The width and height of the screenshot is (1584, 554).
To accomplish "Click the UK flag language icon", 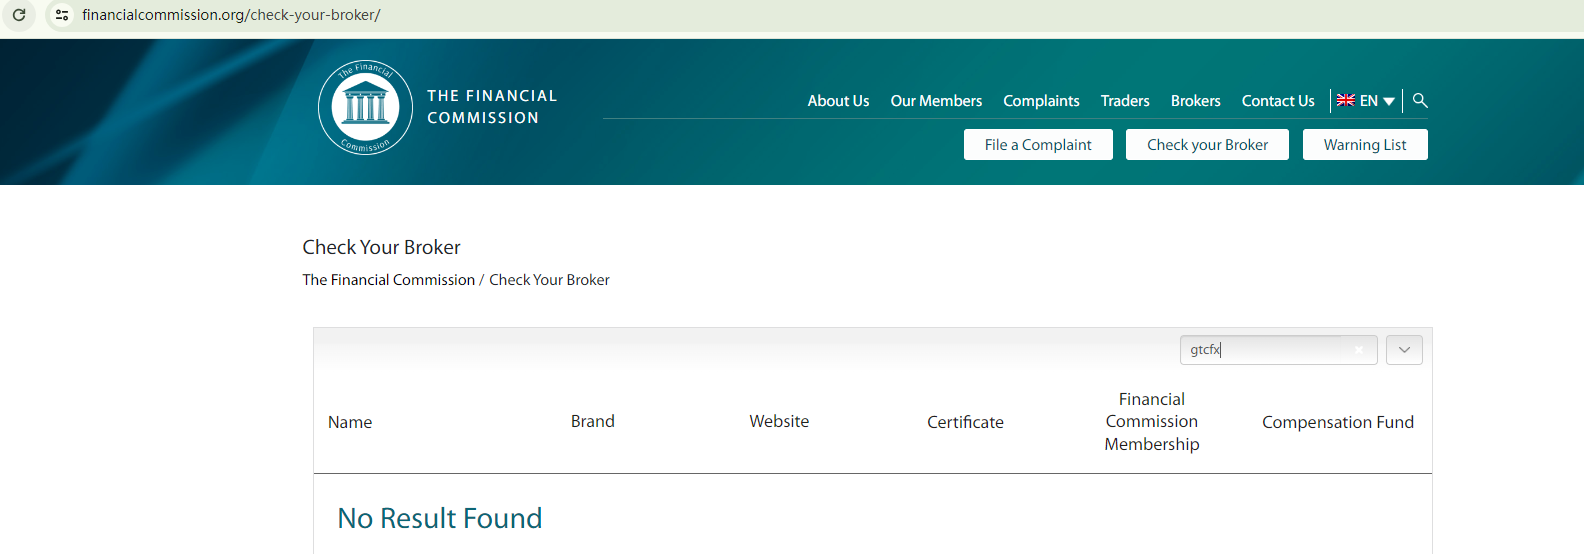I will tap(1346, 100).
